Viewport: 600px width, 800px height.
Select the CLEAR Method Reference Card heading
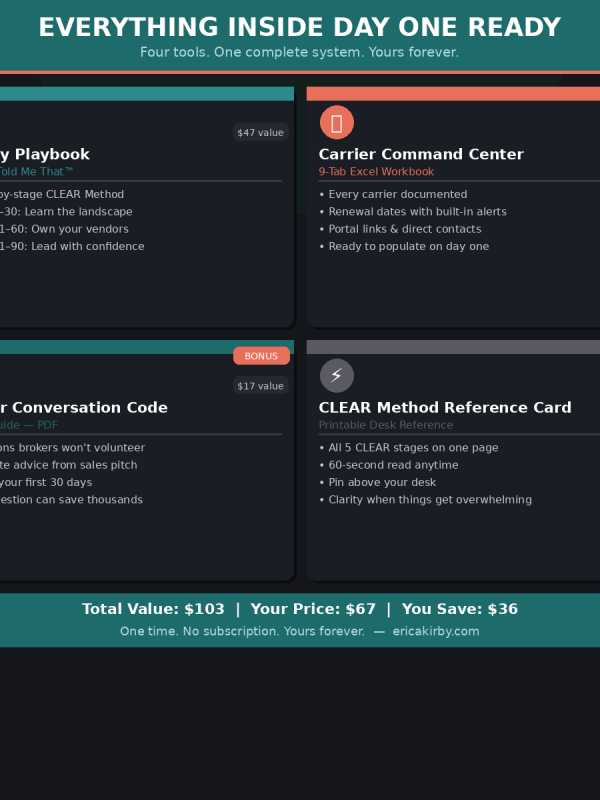[x=445, y=407]
